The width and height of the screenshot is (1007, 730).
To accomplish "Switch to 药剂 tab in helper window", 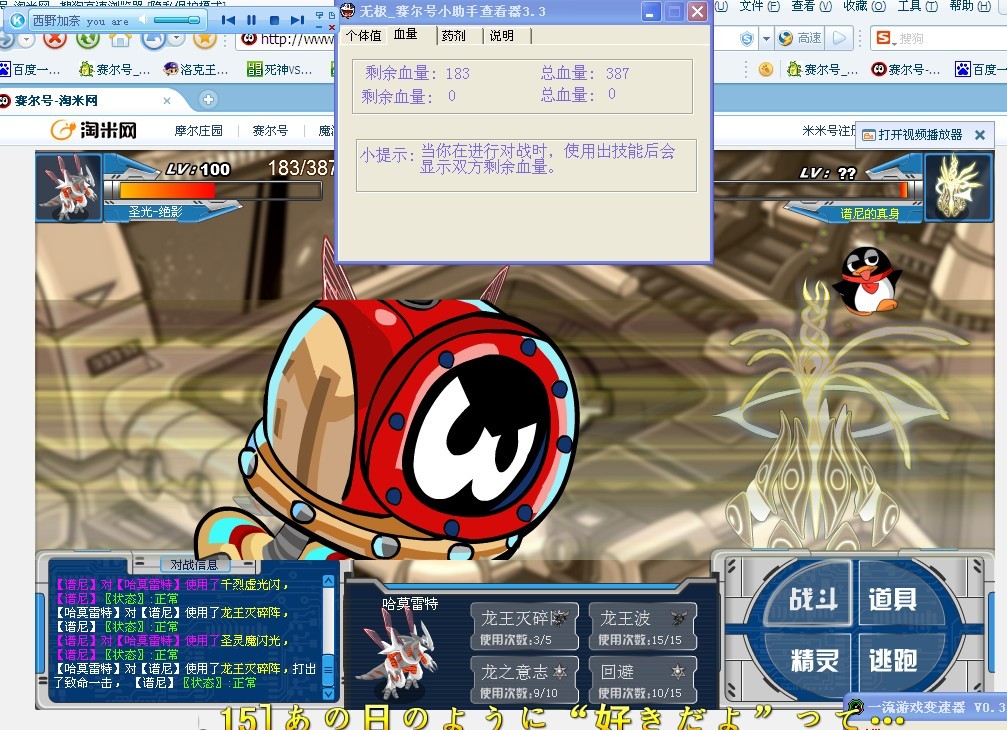I will pyautogui.click(x=453, y=36).
